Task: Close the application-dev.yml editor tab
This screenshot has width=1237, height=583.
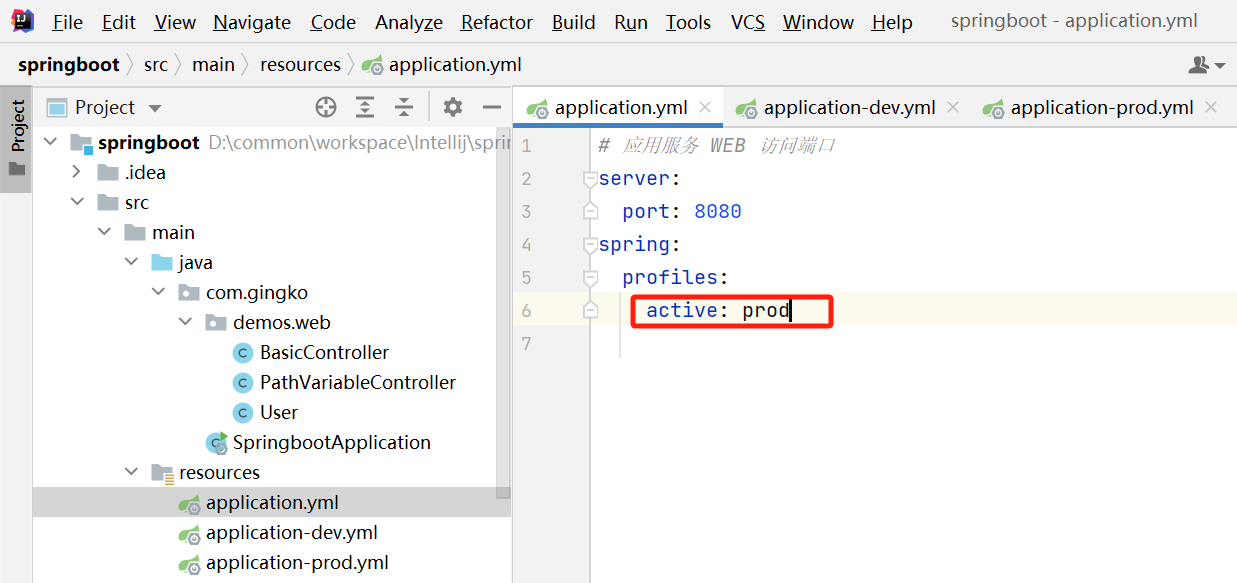Action: tap(952, 107)
